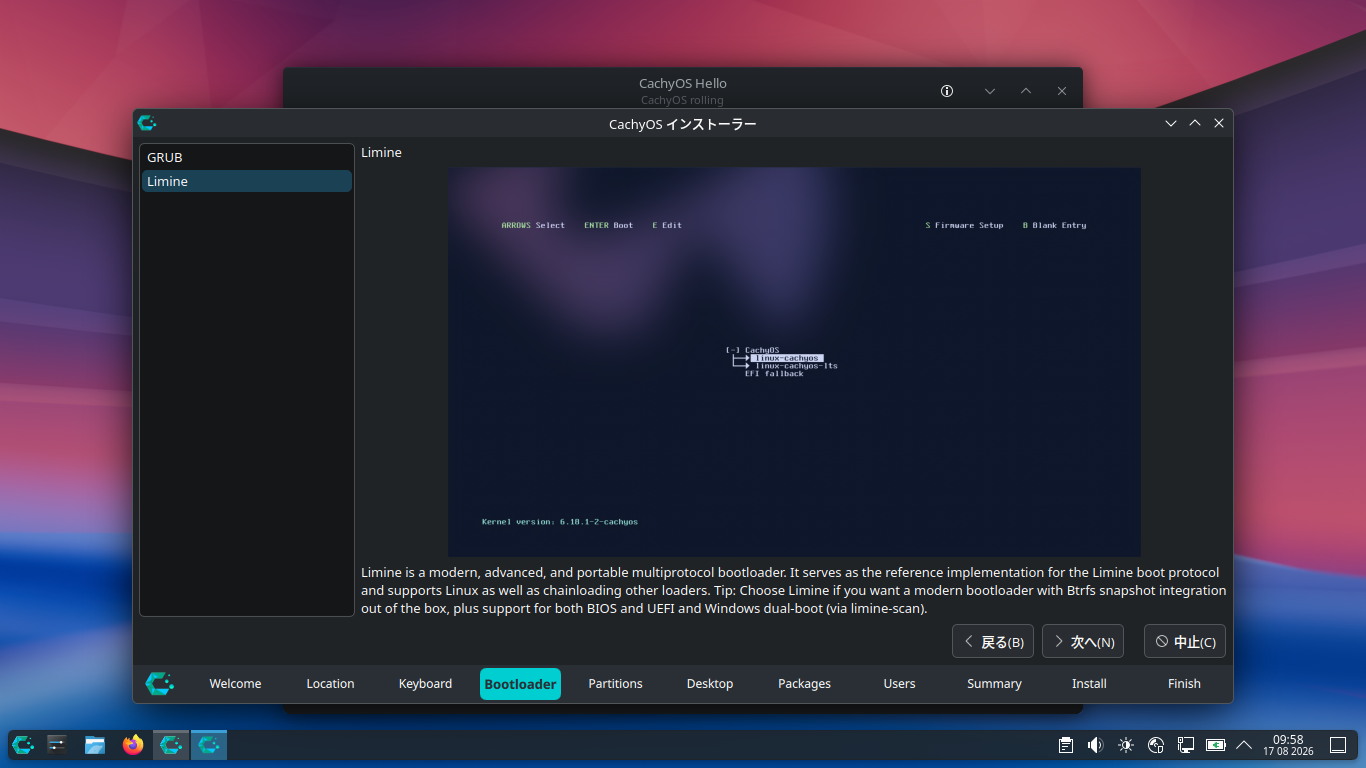Image resolution: width=1366 pixels, height=768 pixels.
Task: Go to the Install step
Action: pos(1089,684)
